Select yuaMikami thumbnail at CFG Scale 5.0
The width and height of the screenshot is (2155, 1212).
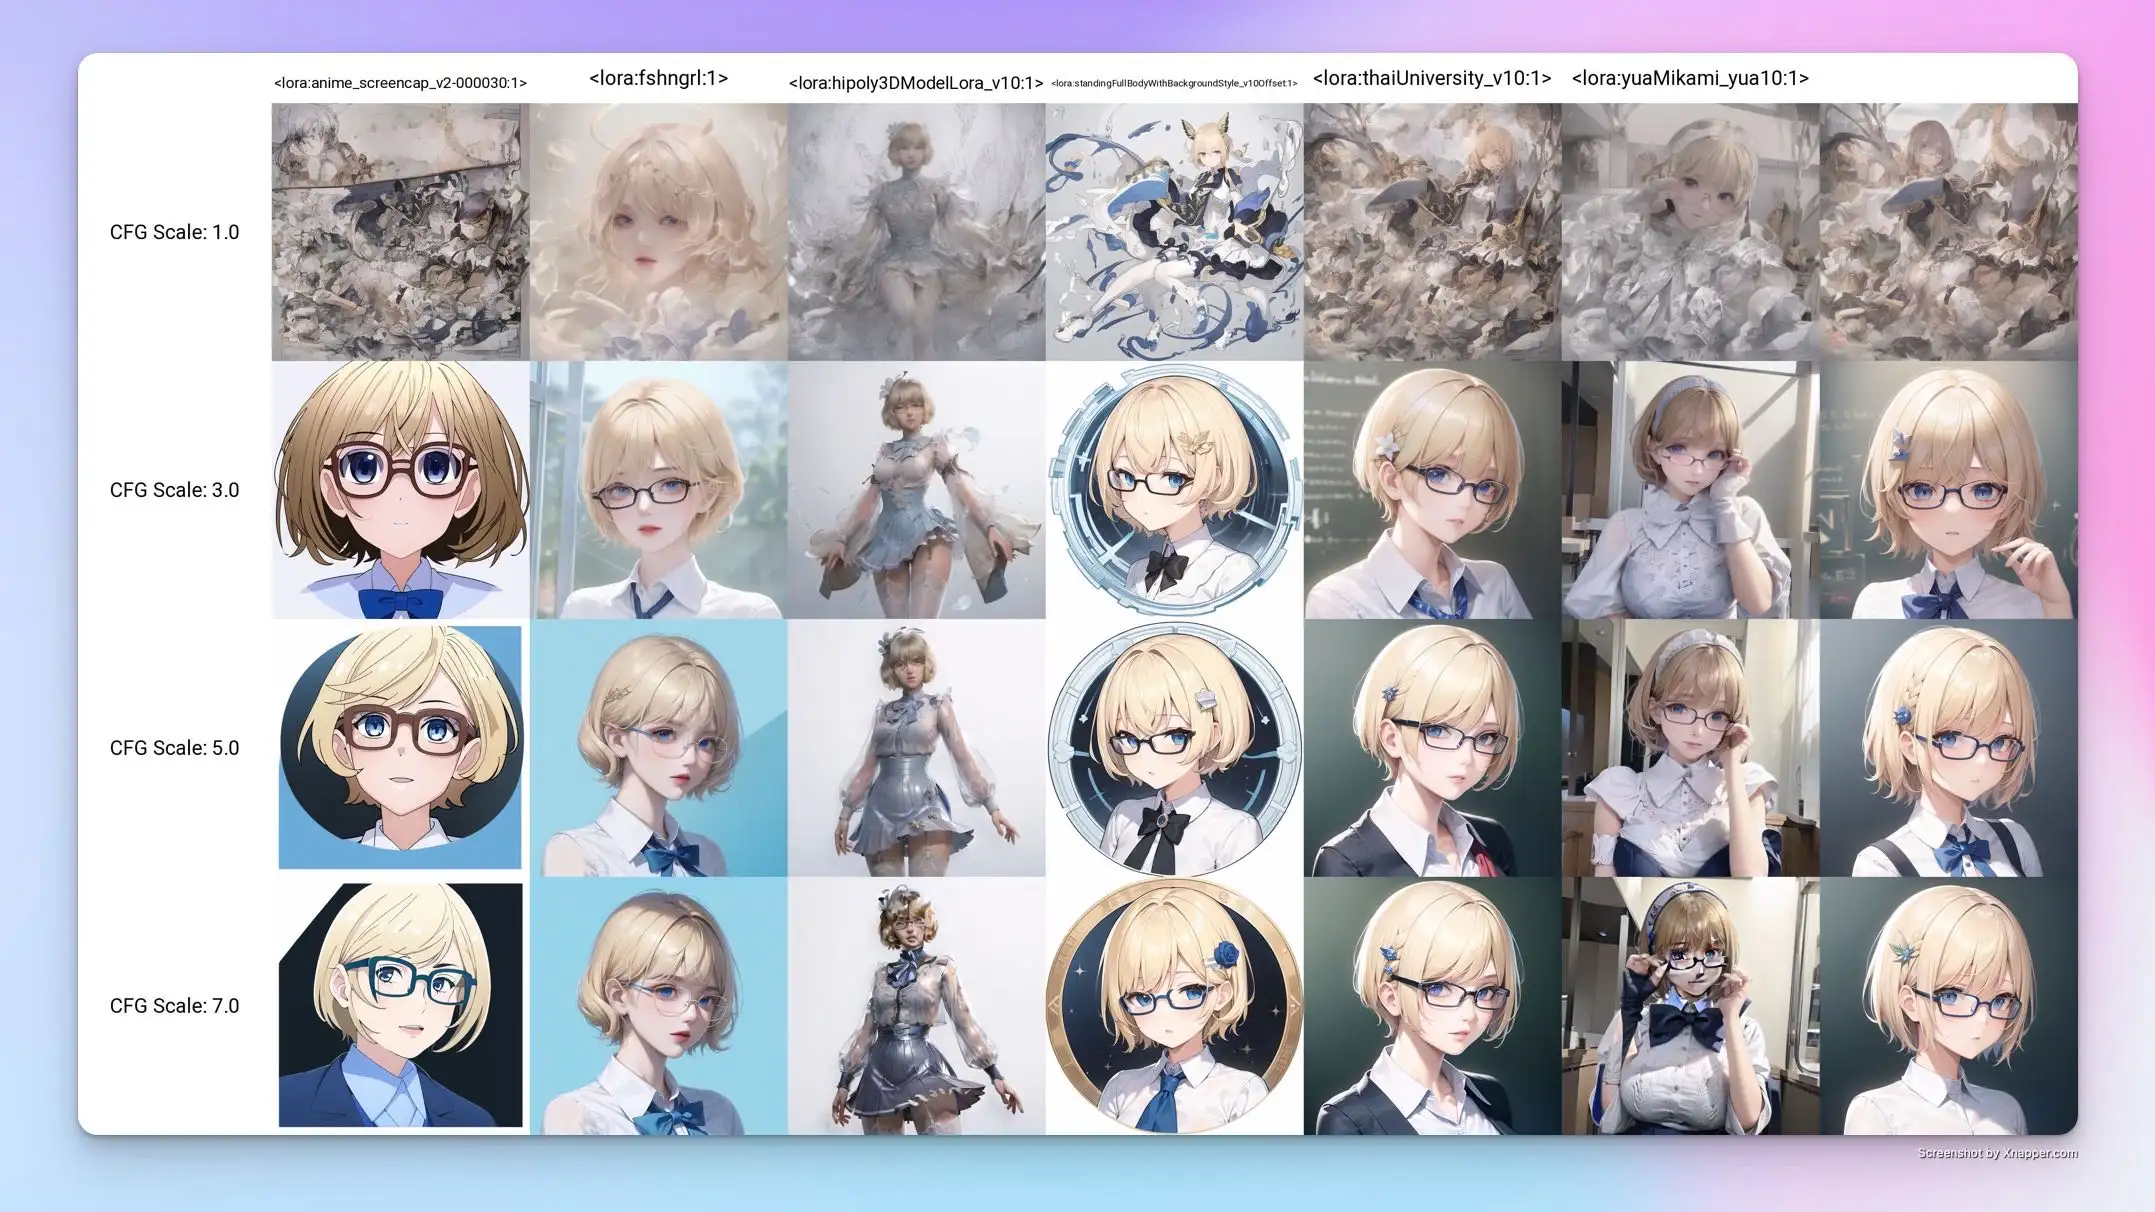point(1690,748)
